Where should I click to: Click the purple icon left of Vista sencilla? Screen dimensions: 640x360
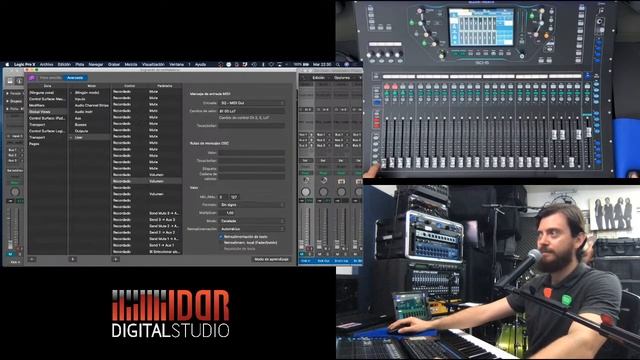pyautogui.click(x=32, y=78)
